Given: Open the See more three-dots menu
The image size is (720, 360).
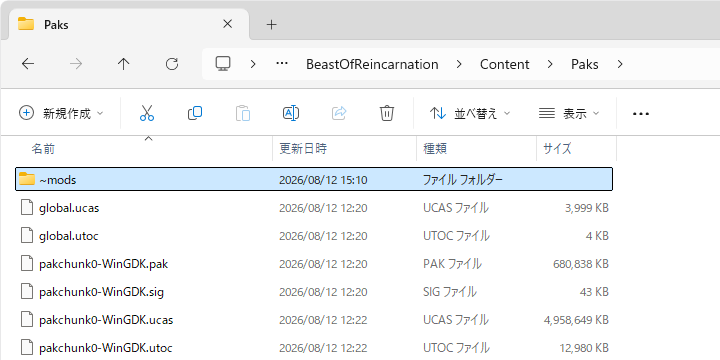Looking at the screenshot, I should [x=641, y=113].
